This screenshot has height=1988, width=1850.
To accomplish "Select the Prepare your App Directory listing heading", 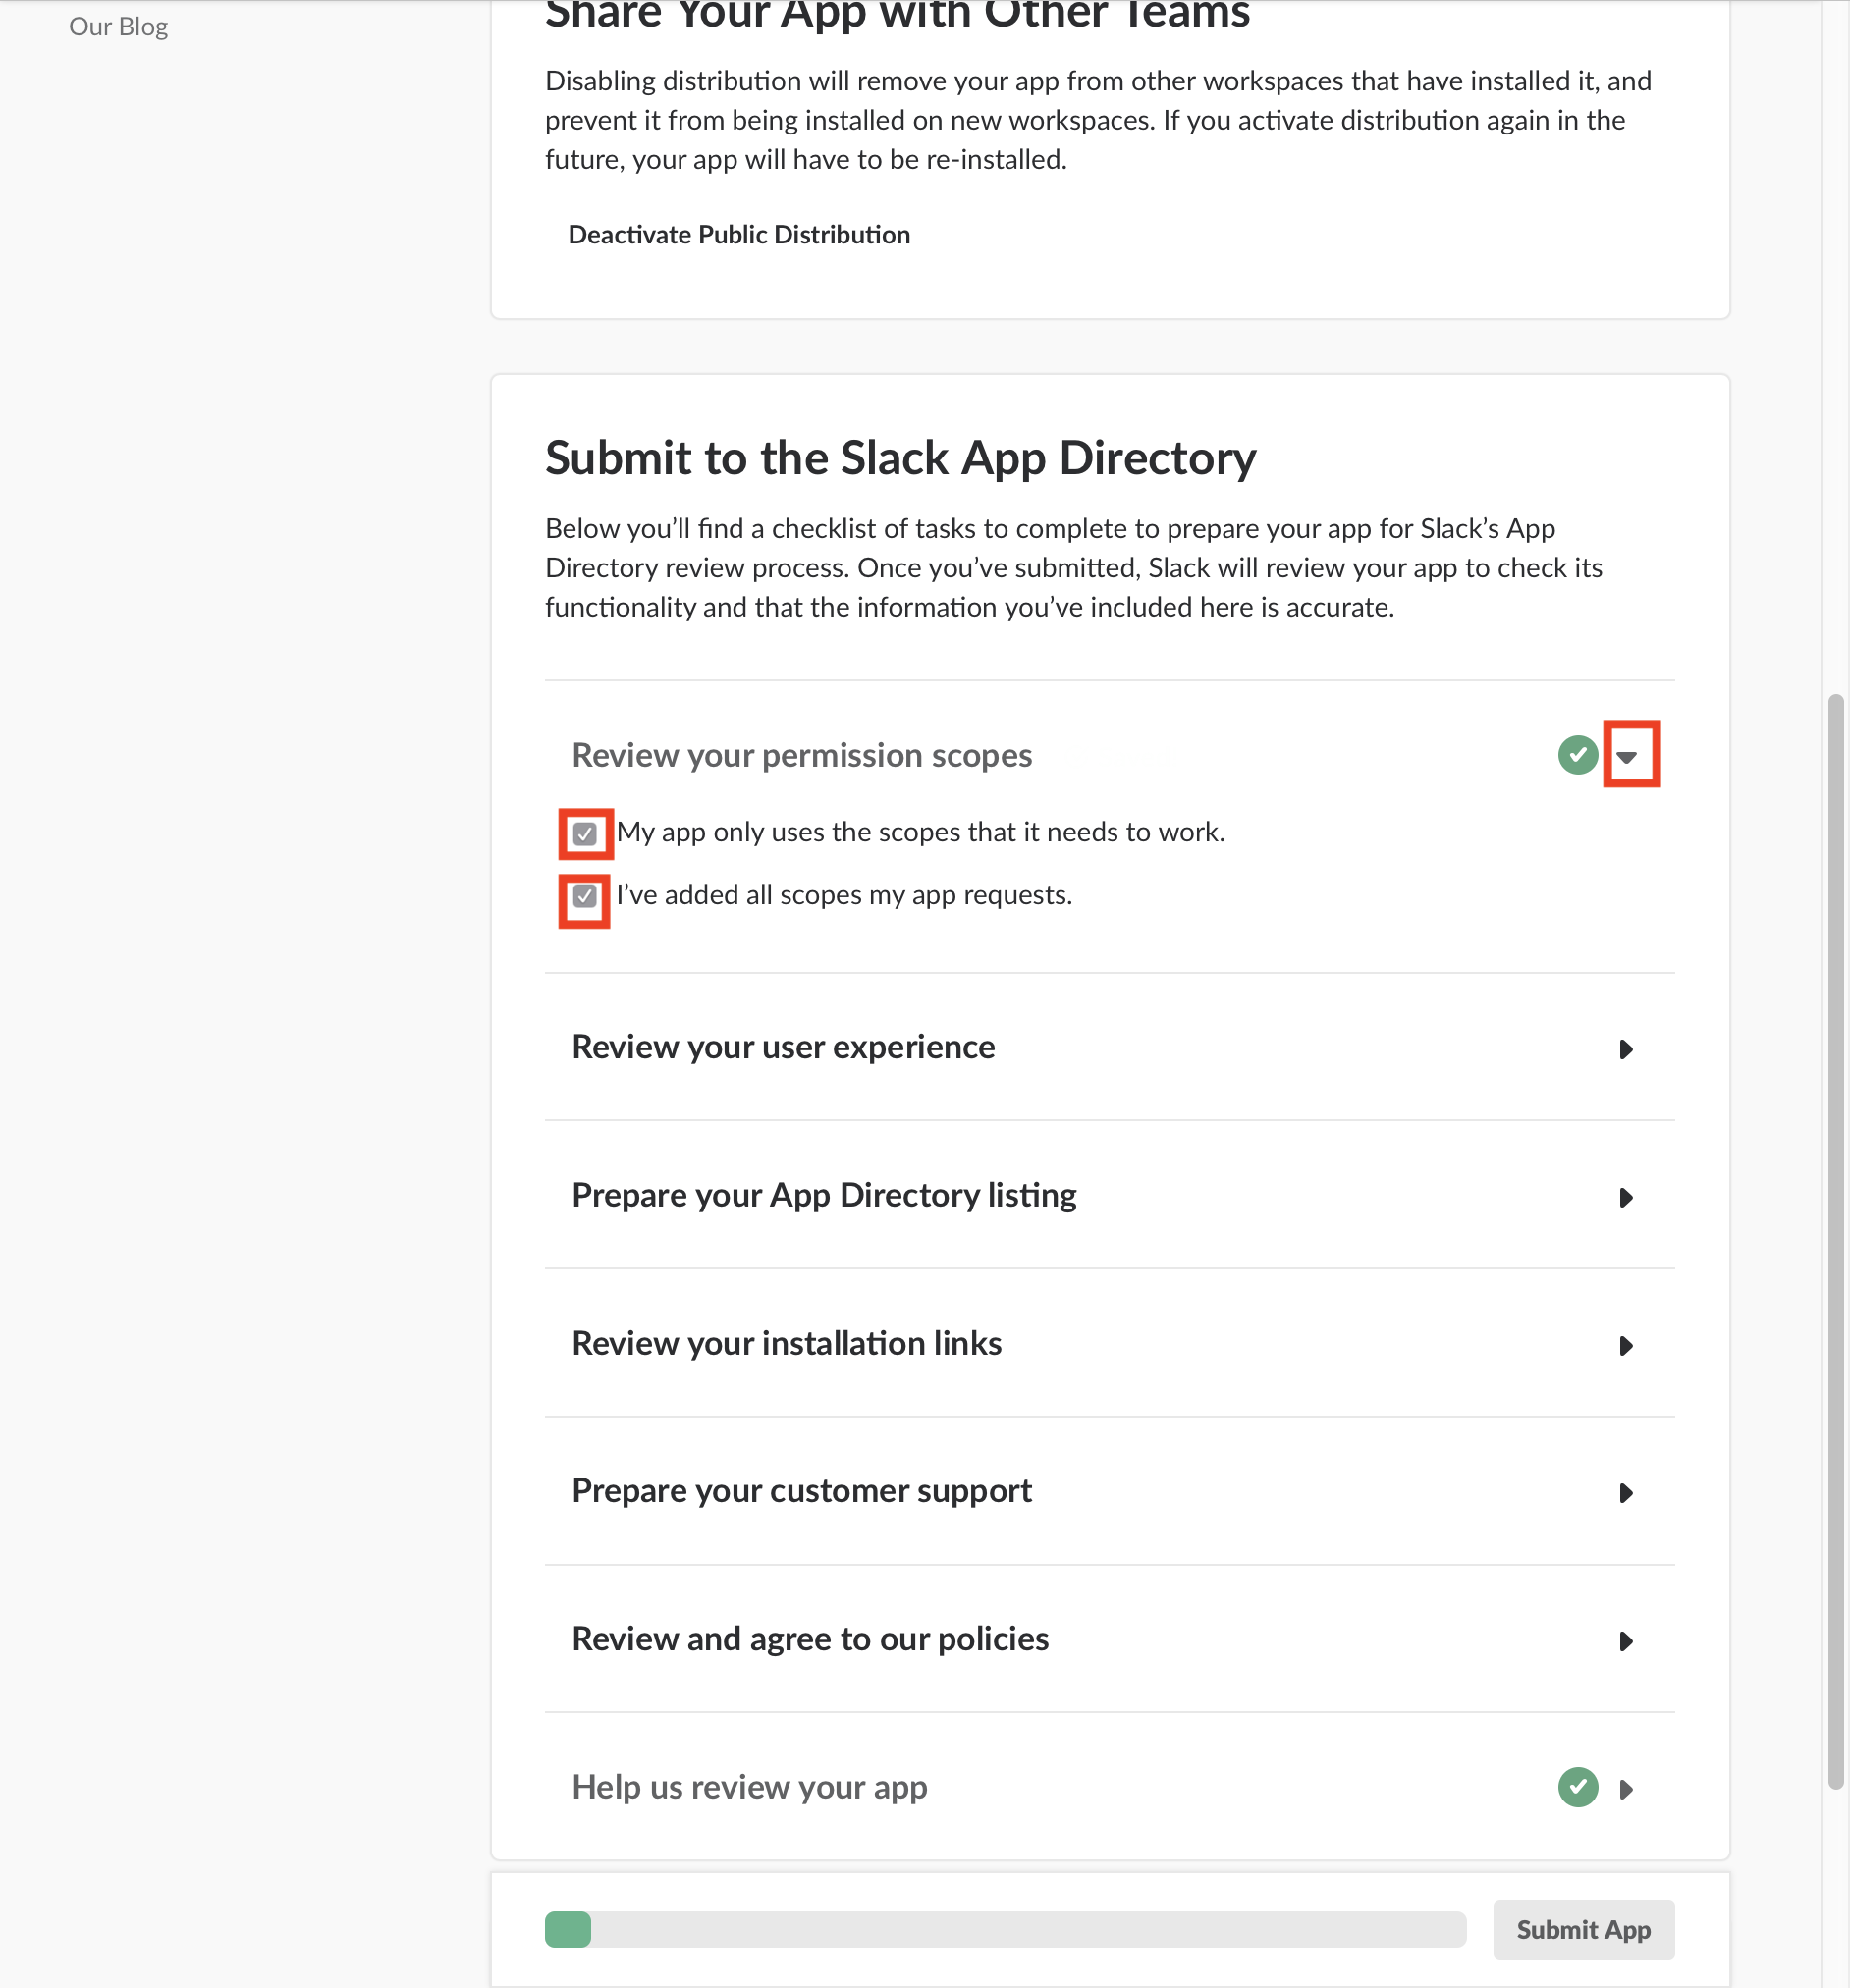I will (824, 1195).
